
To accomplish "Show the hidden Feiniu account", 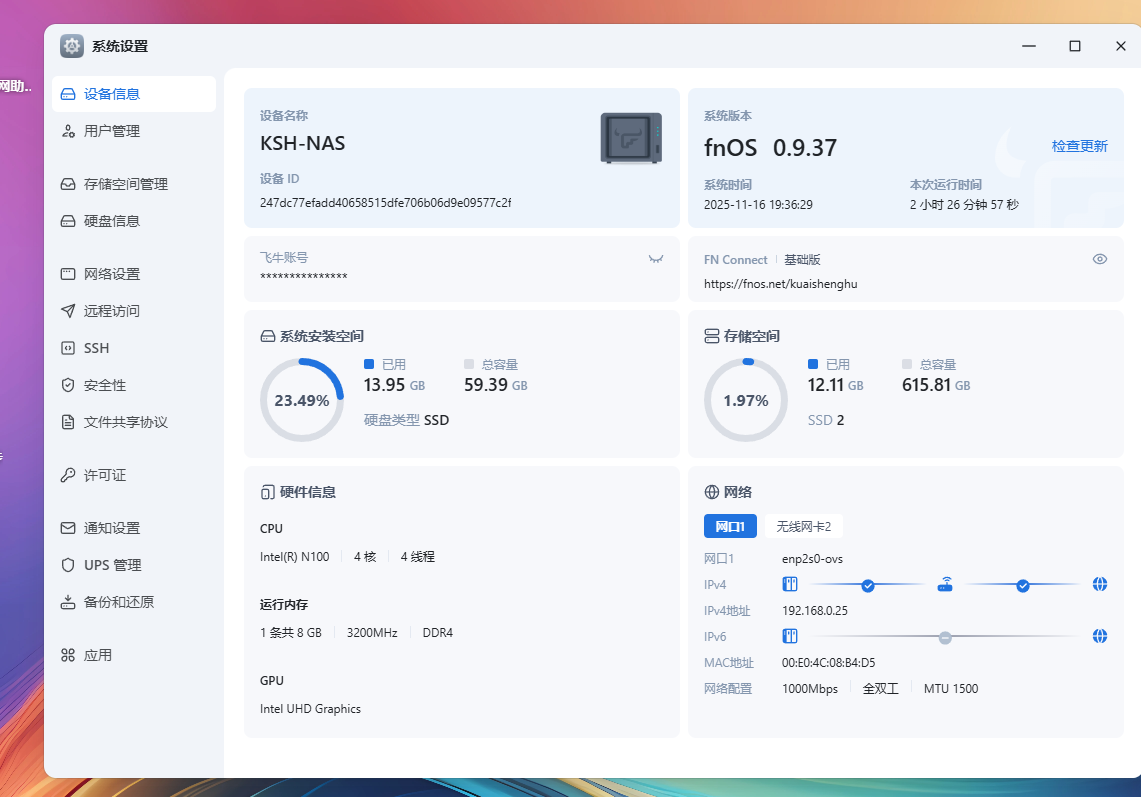I will pos(656,258).
